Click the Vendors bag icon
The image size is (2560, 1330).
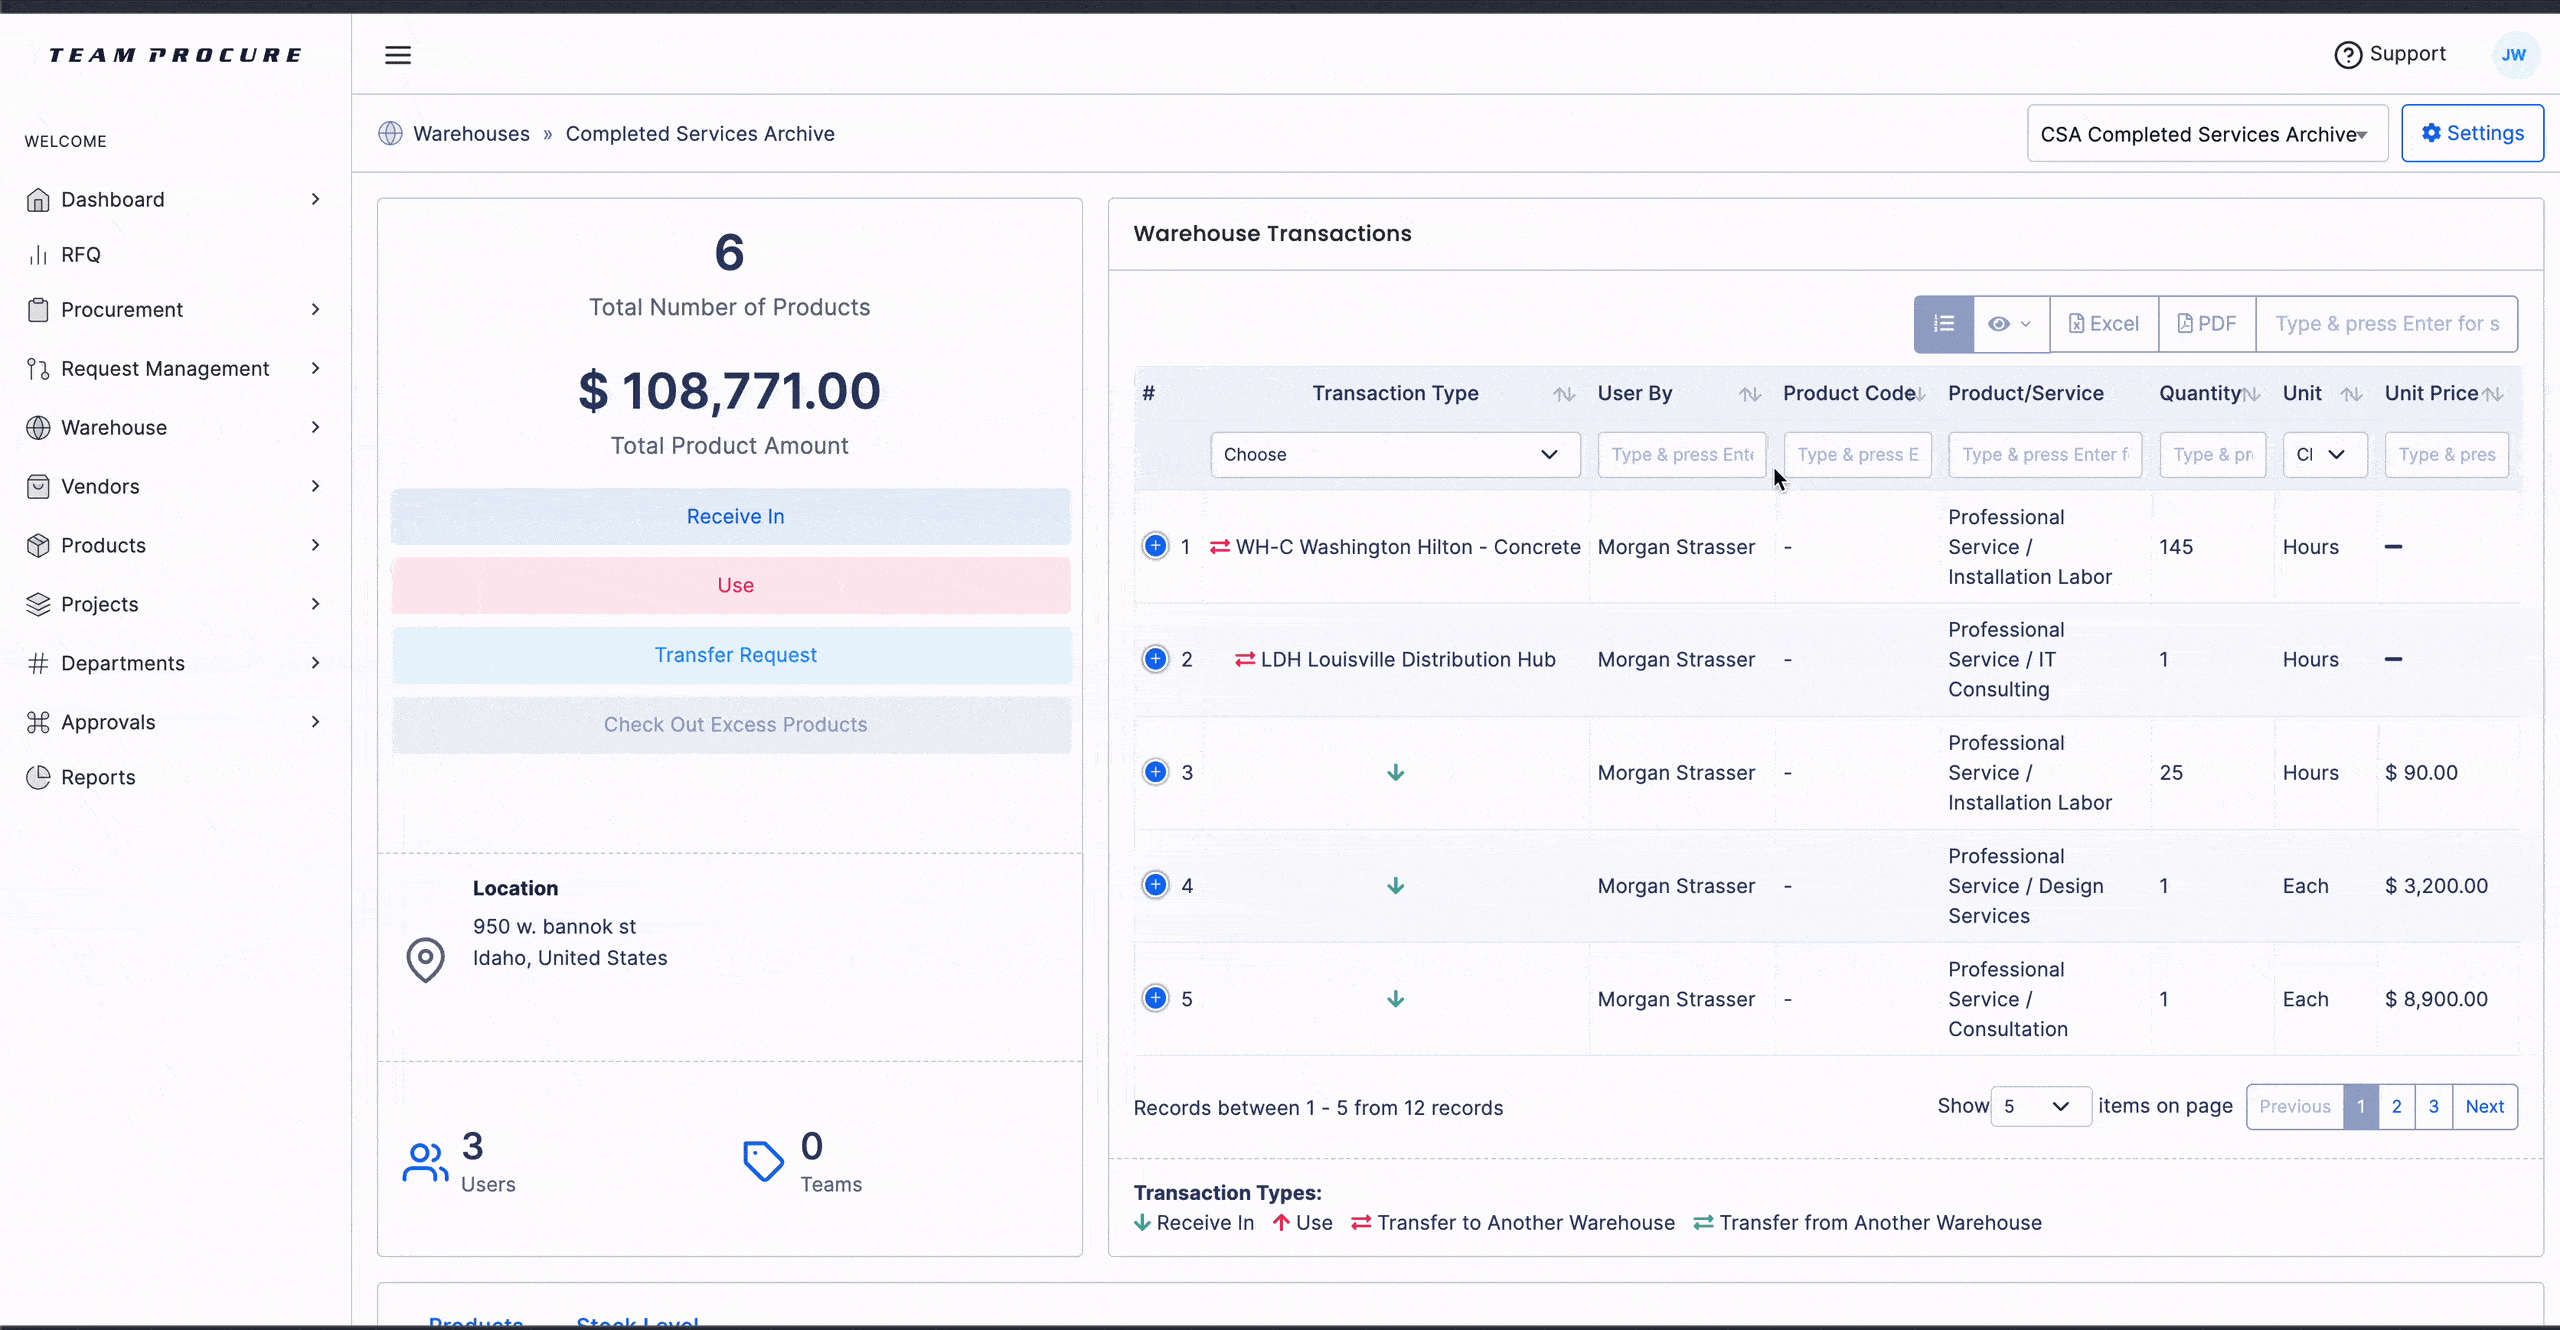pos(38,487)
